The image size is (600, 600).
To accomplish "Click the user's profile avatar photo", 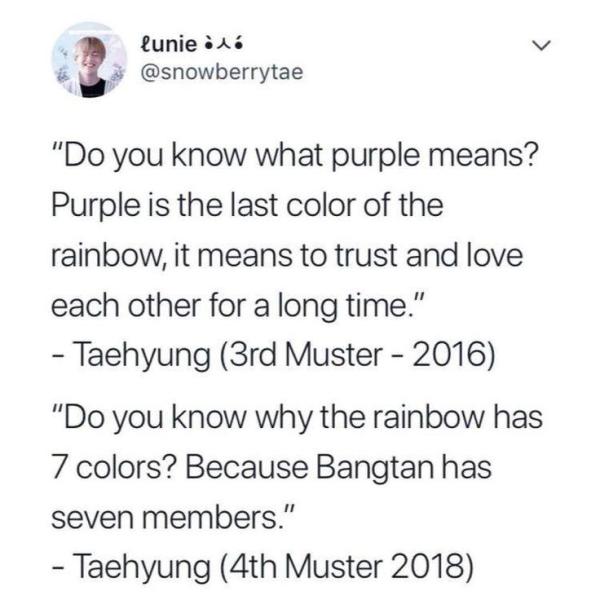I will tap(84, 61).
